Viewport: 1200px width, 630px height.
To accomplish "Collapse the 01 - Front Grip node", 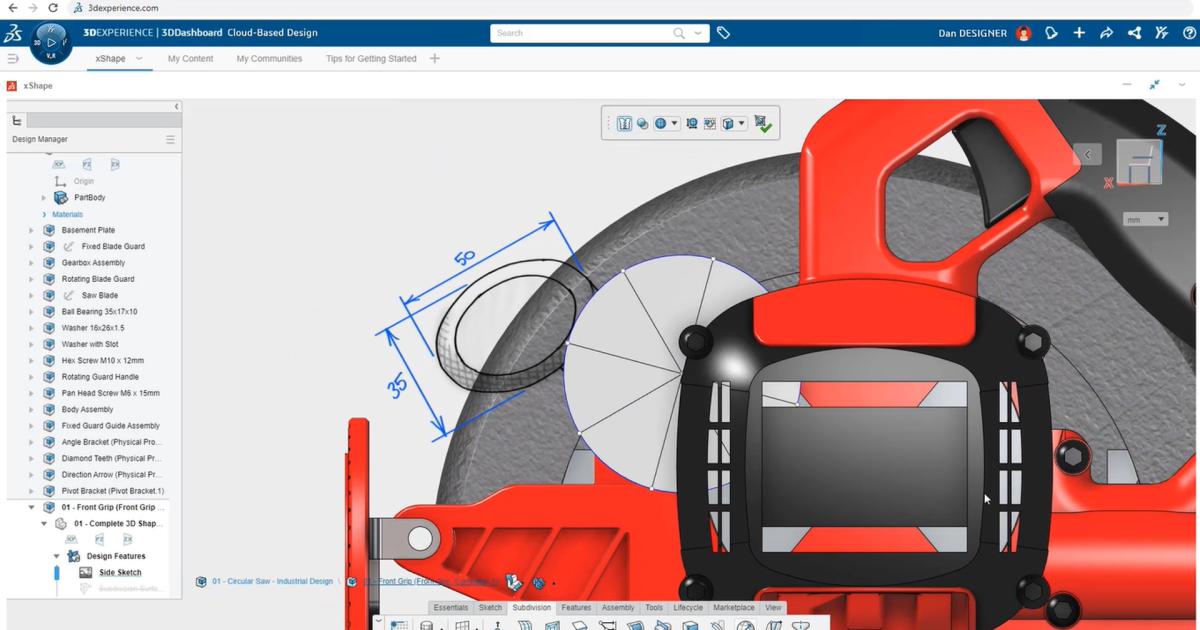I will tap(31, 508).
